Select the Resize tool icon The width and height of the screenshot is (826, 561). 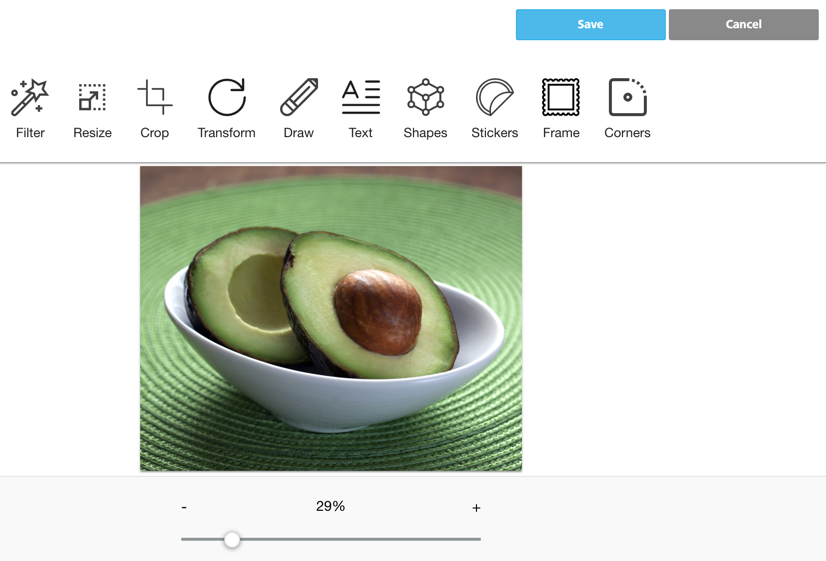pyautogui.click(x=92, y=97)
